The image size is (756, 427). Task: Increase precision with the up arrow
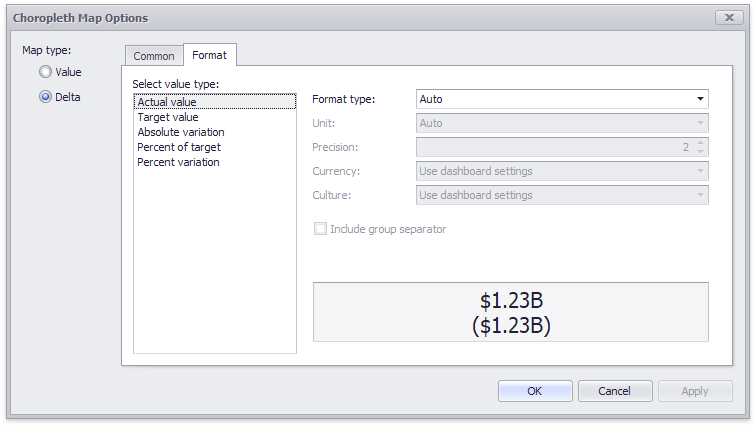point(700,142)
